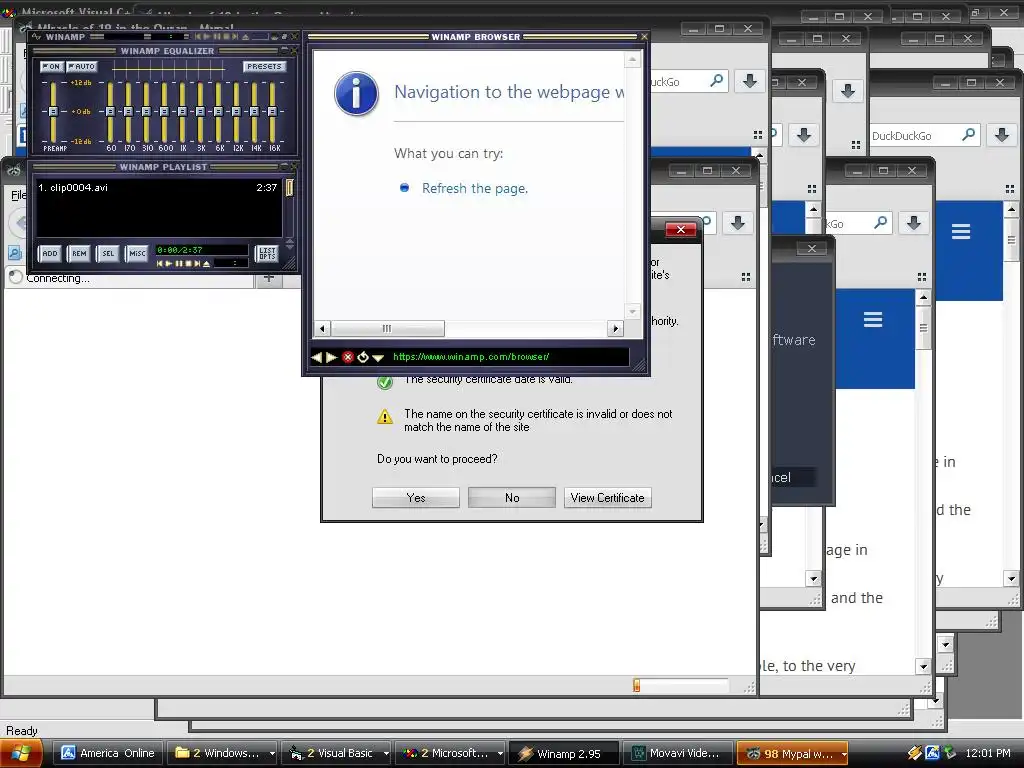This screenshot has width=1024, height=768.
Task: Open the playlist MISC menu
Action: [x=137, y=253]
